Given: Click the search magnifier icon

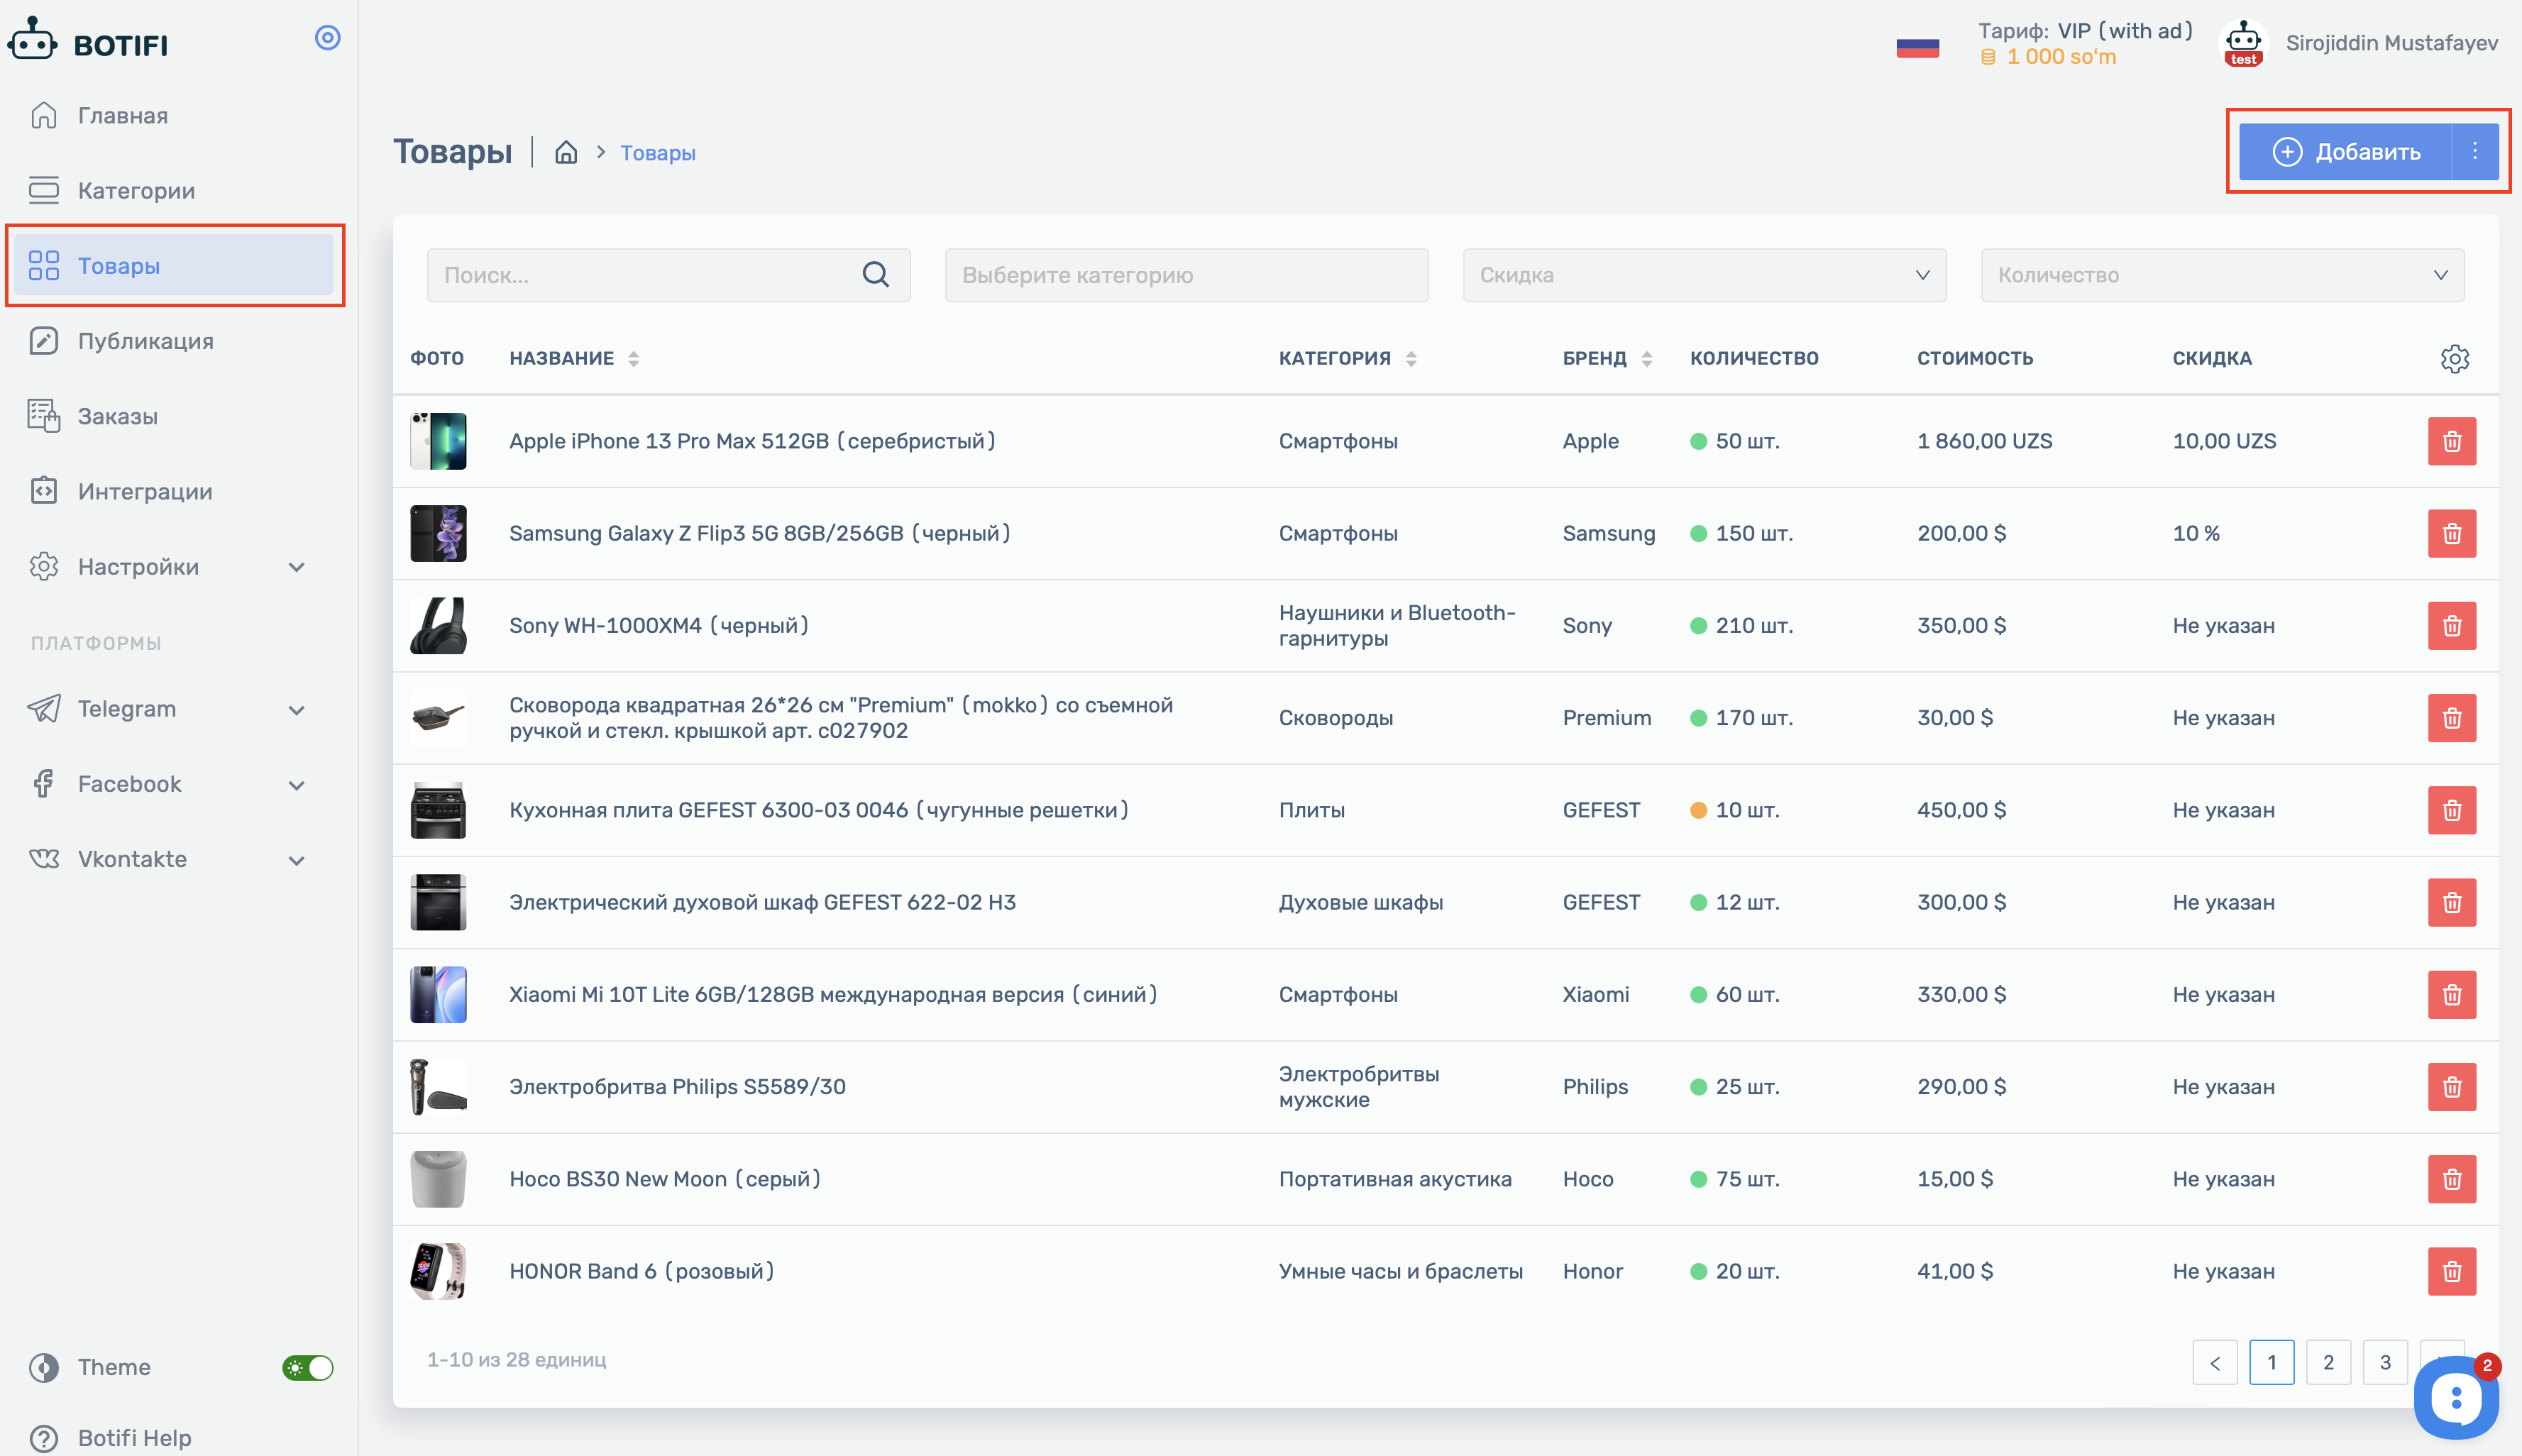Looking at the screenshot, I should click(875, 274).
